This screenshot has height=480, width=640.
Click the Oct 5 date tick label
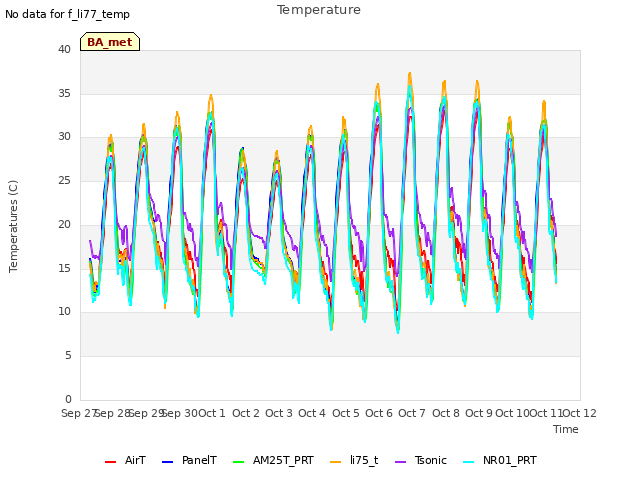[x=346, y=413]
